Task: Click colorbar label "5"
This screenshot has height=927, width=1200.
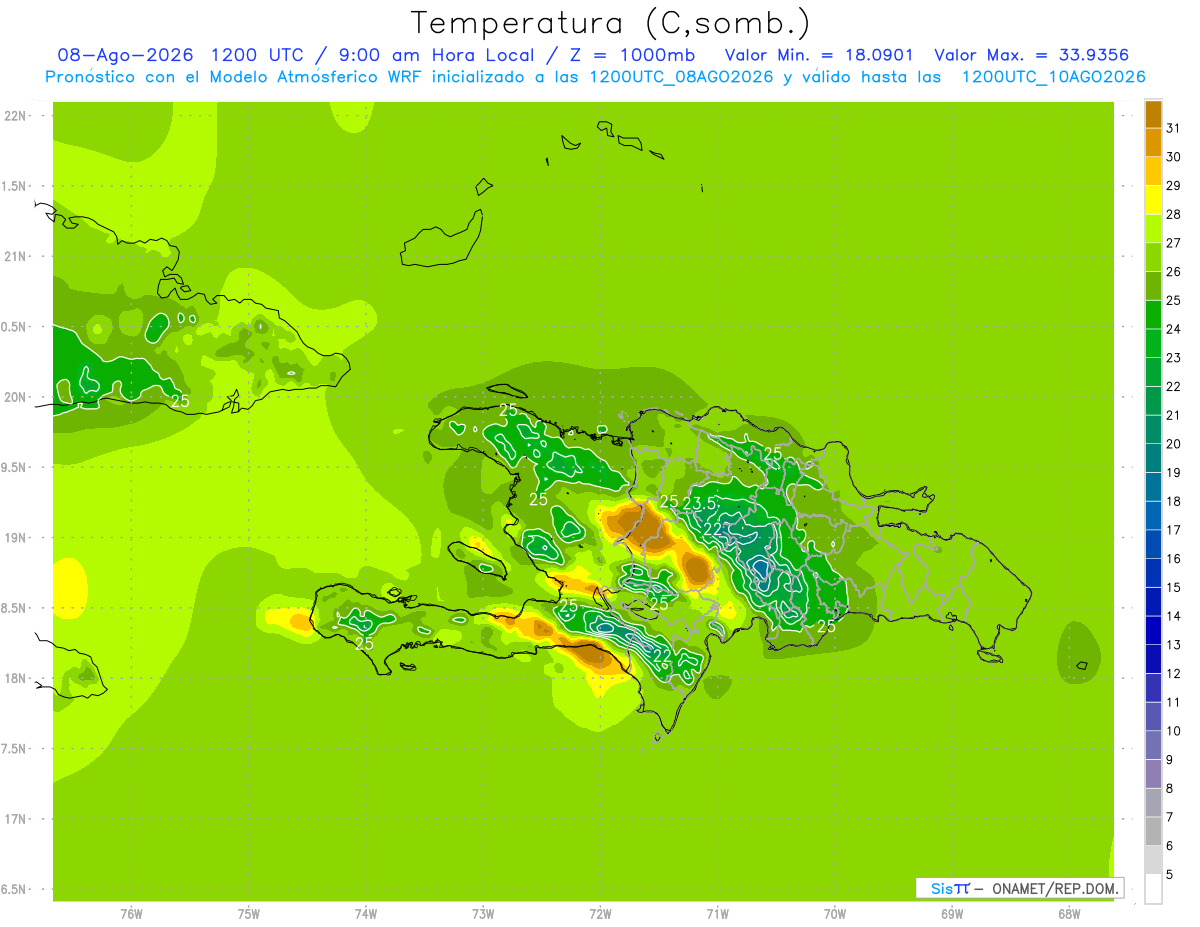Action: coord(1170,875)
